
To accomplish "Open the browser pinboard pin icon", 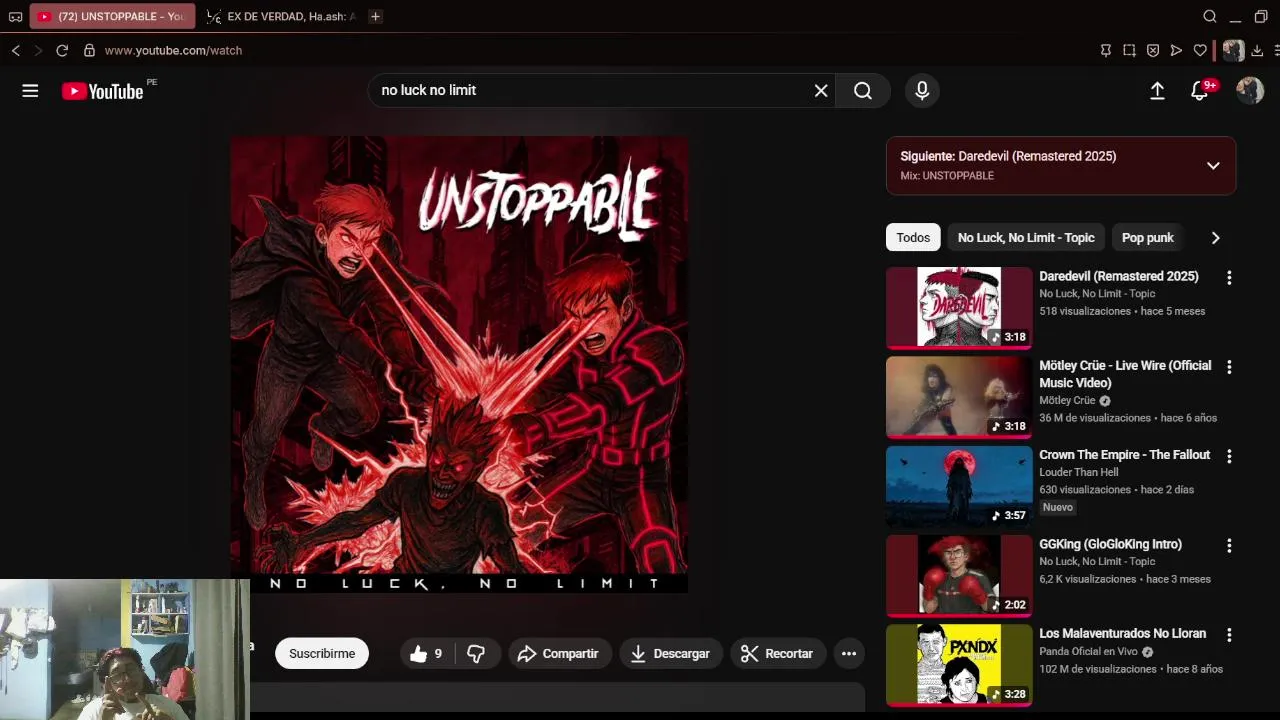I will (x=1105, y=50).
